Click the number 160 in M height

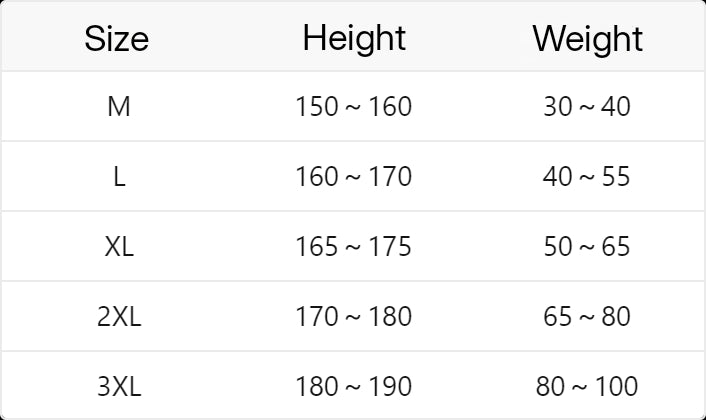tap(390, 106)
